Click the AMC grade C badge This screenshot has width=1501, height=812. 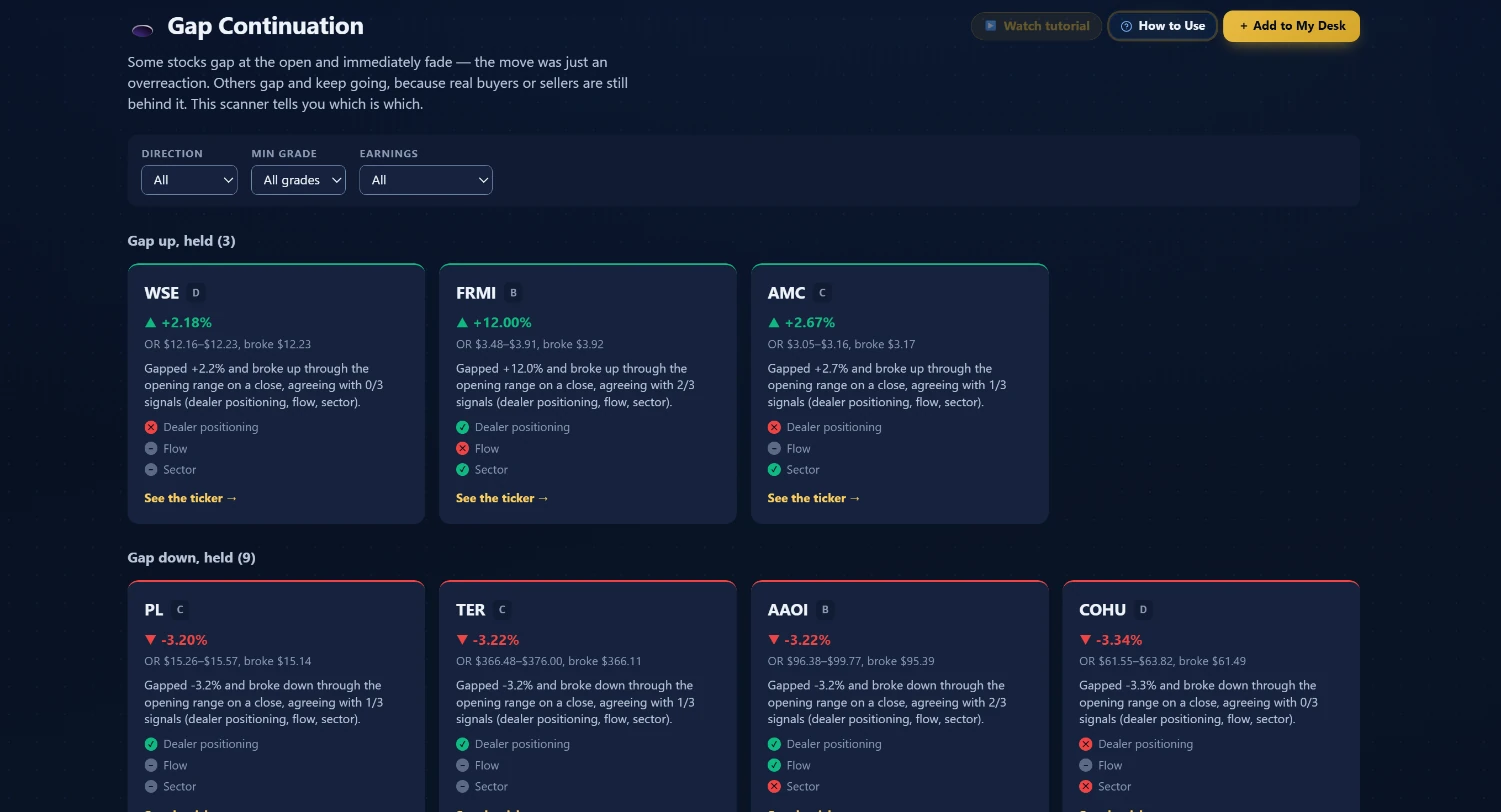tap(823, 293)
